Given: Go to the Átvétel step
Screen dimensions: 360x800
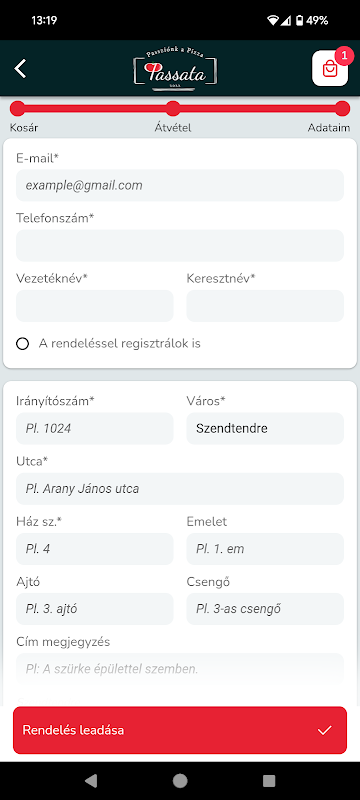Looking at the screenshot, I should [173, 108].
